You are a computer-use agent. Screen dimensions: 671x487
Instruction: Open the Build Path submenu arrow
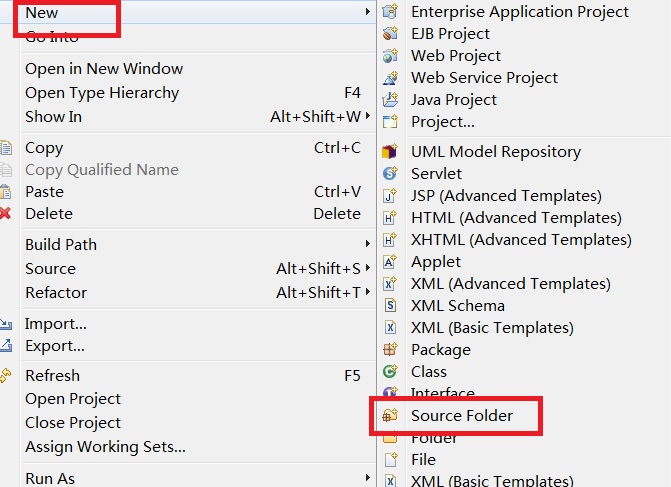click(x=368, y=244)
